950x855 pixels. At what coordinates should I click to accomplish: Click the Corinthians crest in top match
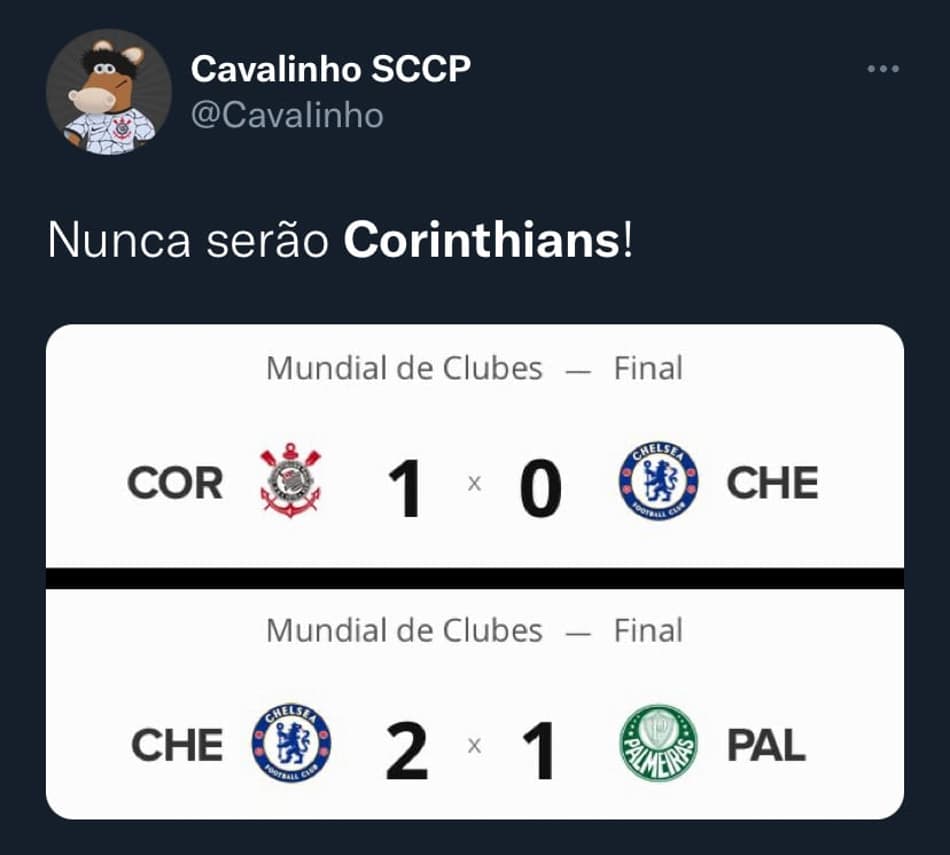(x=290, y=481)
